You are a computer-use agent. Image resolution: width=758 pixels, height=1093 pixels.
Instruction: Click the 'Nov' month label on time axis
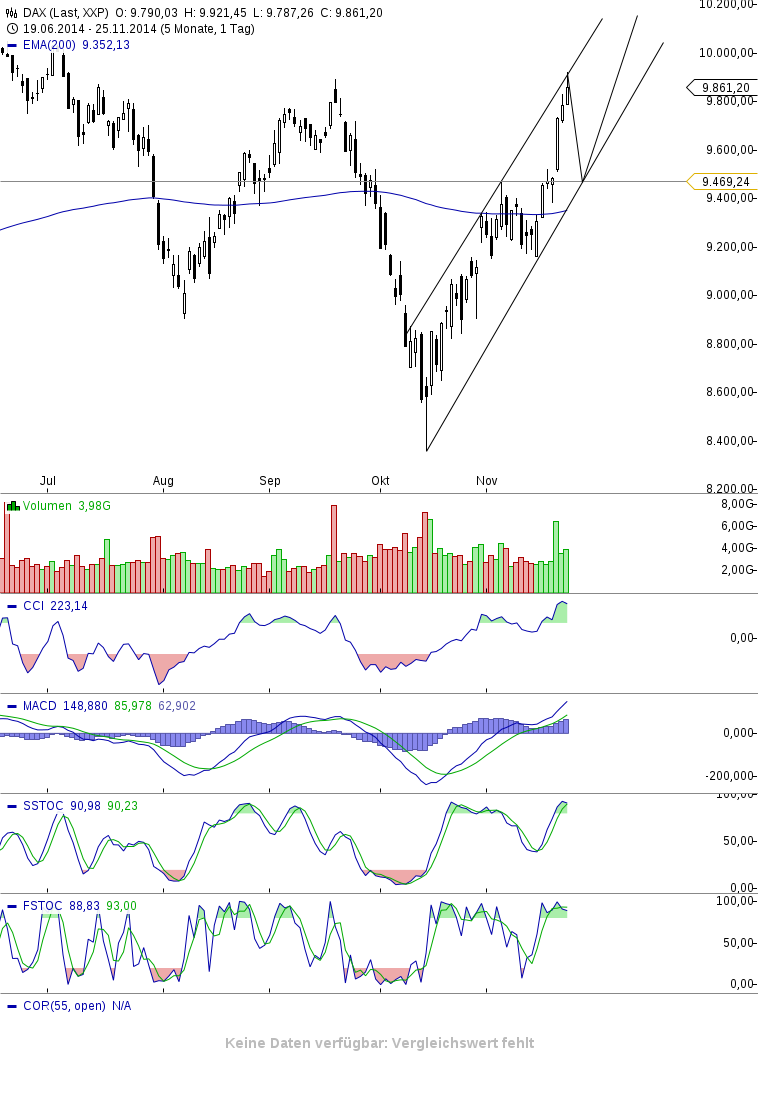coord(487,480)
